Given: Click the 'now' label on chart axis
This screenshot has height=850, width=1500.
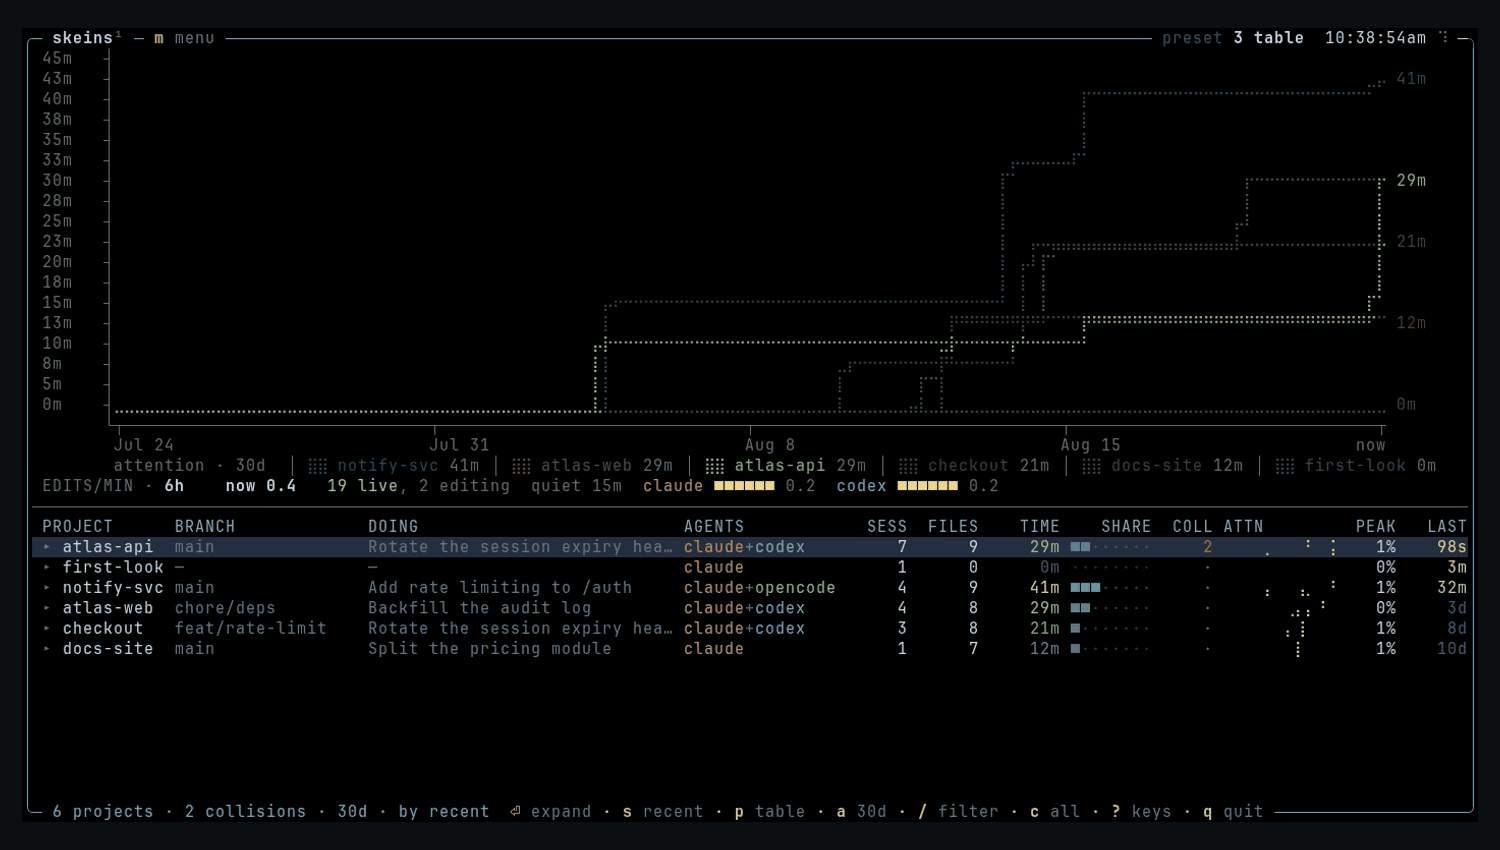Looking at the screenshot, I should pyautogui.click(x=1371, y=445).
